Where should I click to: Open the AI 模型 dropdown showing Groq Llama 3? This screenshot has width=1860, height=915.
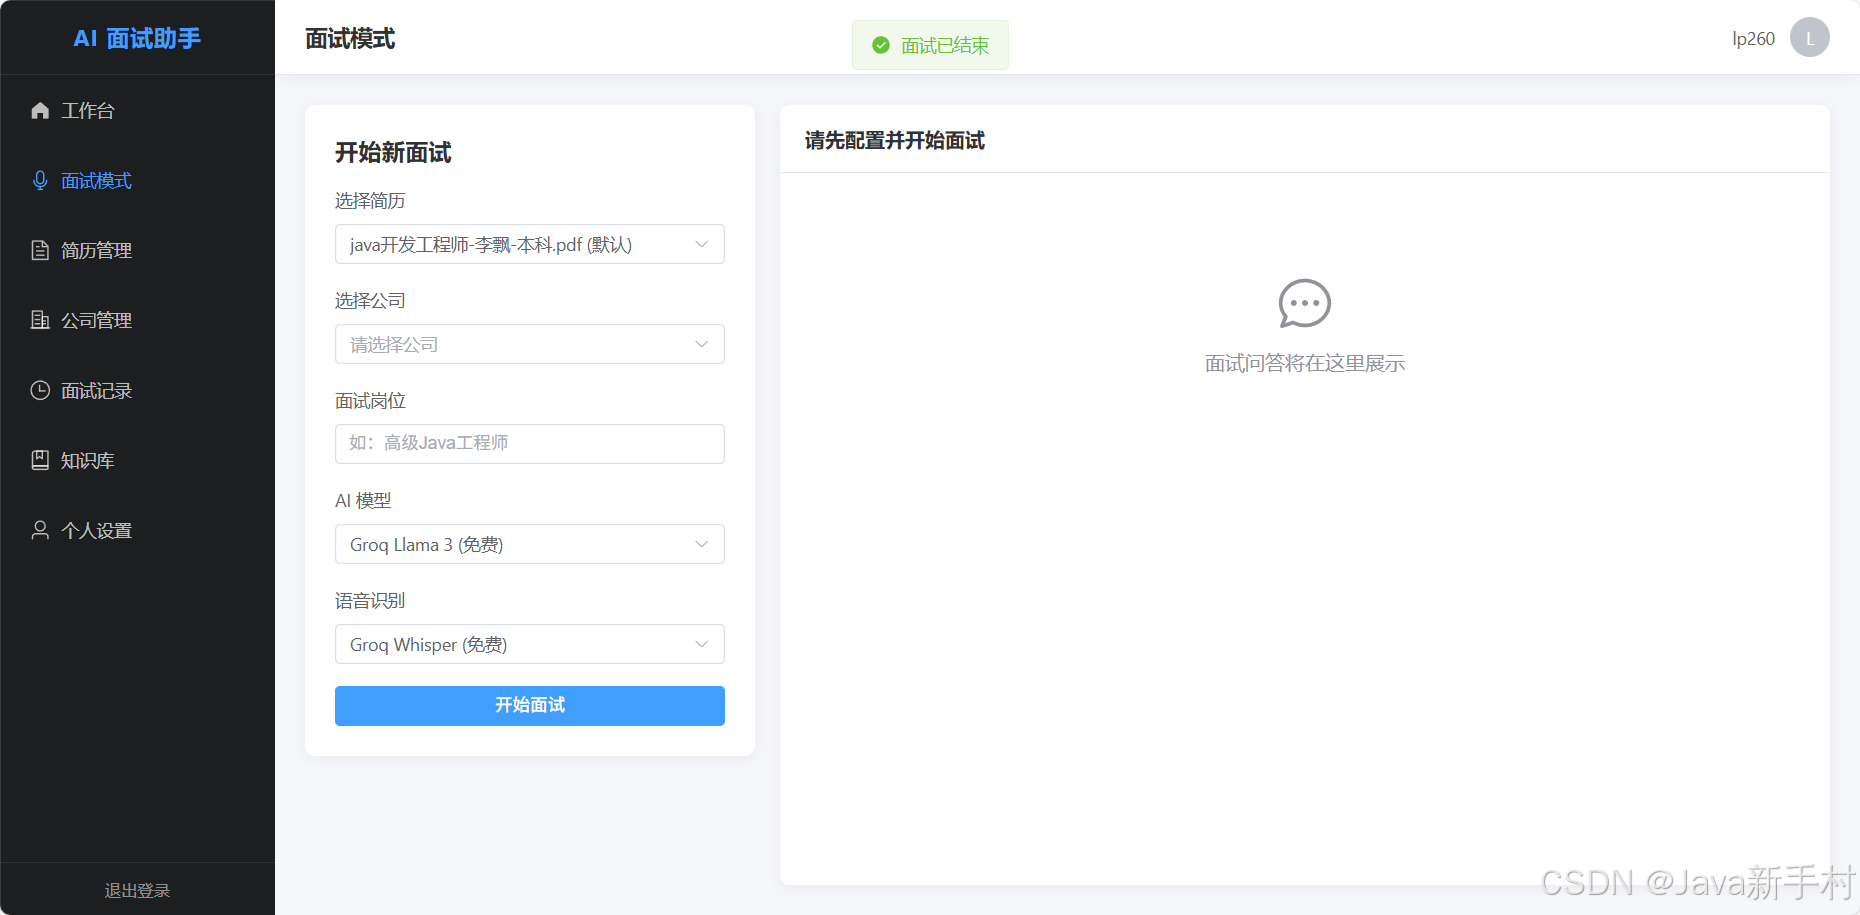tap(529, 544)
